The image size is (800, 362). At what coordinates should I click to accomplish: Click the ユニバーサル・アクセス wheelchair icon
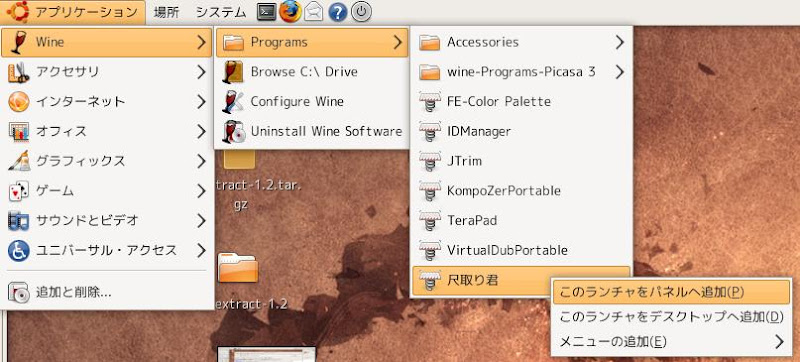click(18, 251)
